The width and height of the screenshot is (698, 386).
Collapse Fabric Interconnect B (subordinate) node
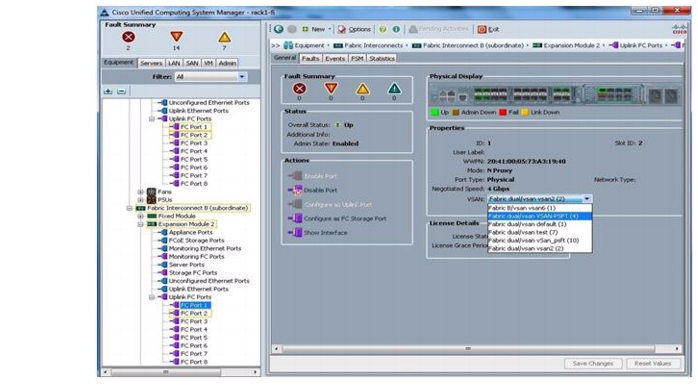[x=130, y=208]
